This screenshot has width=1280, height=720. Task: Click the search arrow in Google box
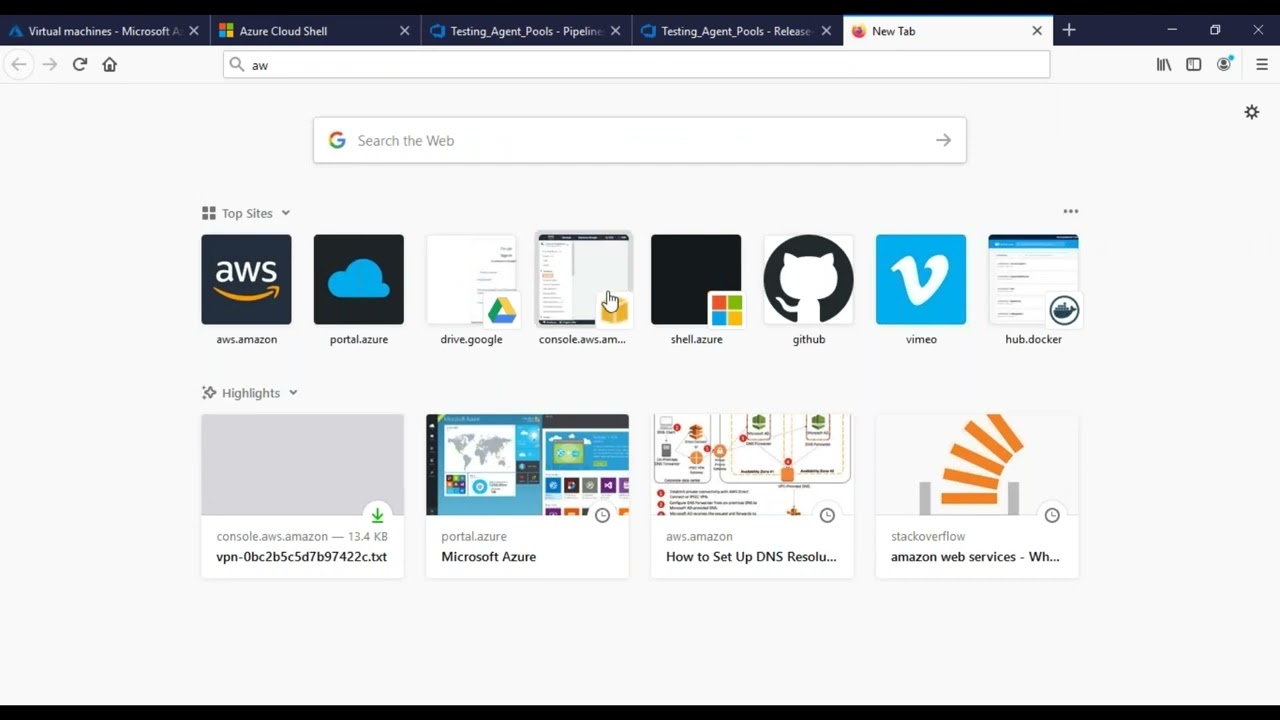click(x=943, y=141)
